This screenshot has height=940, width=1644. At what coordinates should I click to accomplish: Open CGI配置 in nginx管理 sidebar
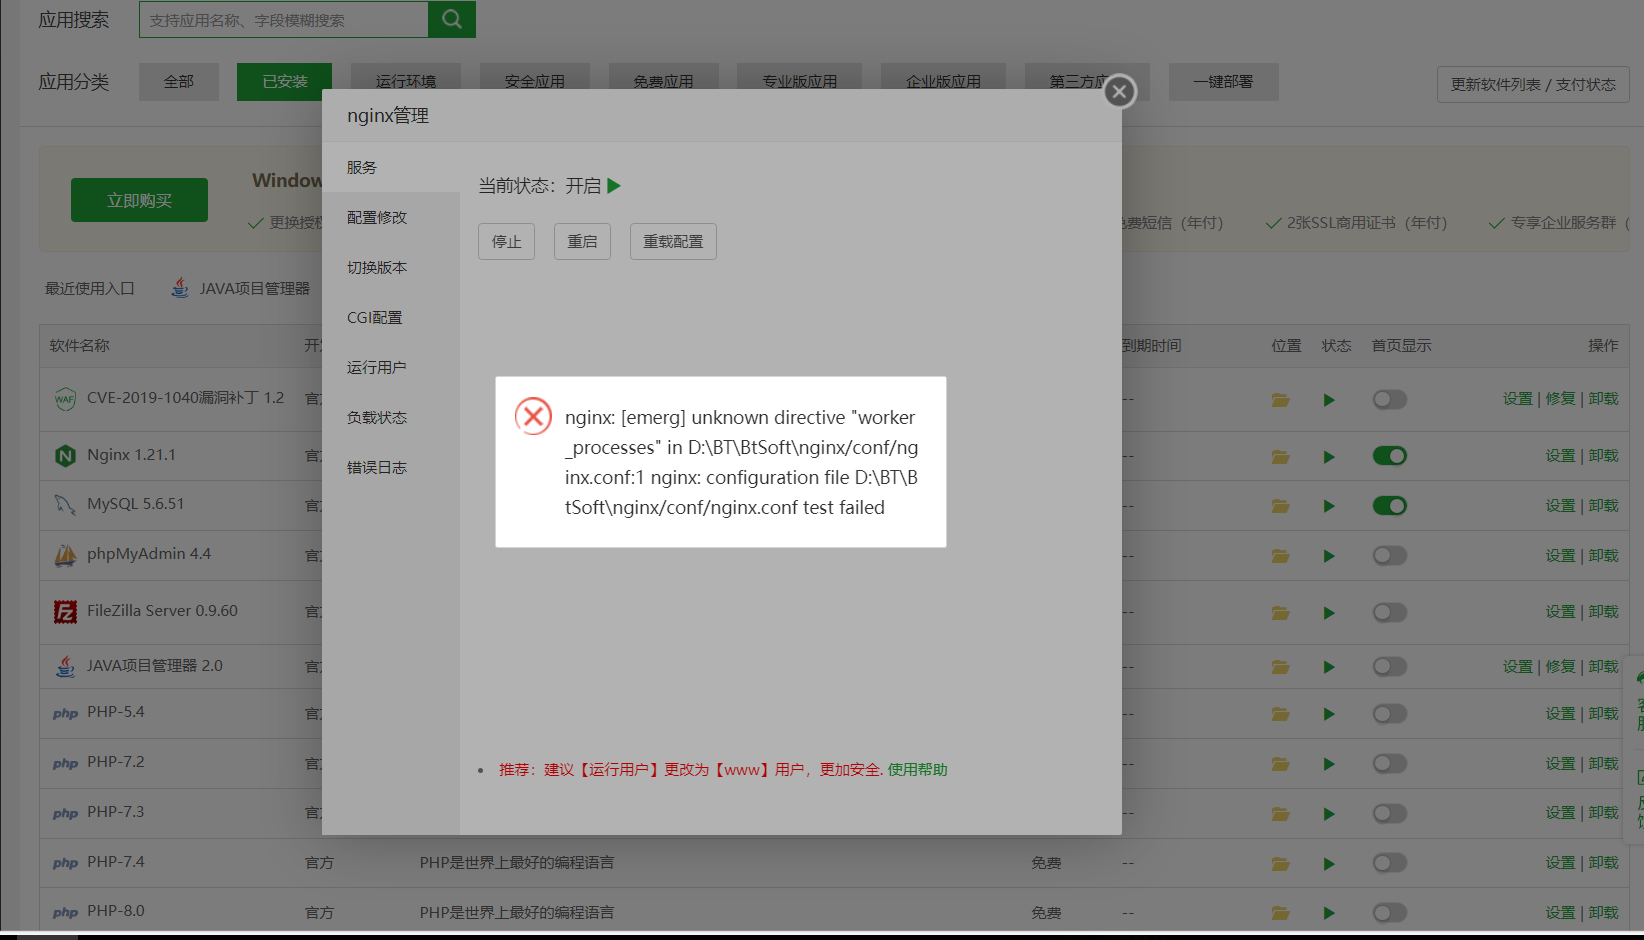click(391, 317)
